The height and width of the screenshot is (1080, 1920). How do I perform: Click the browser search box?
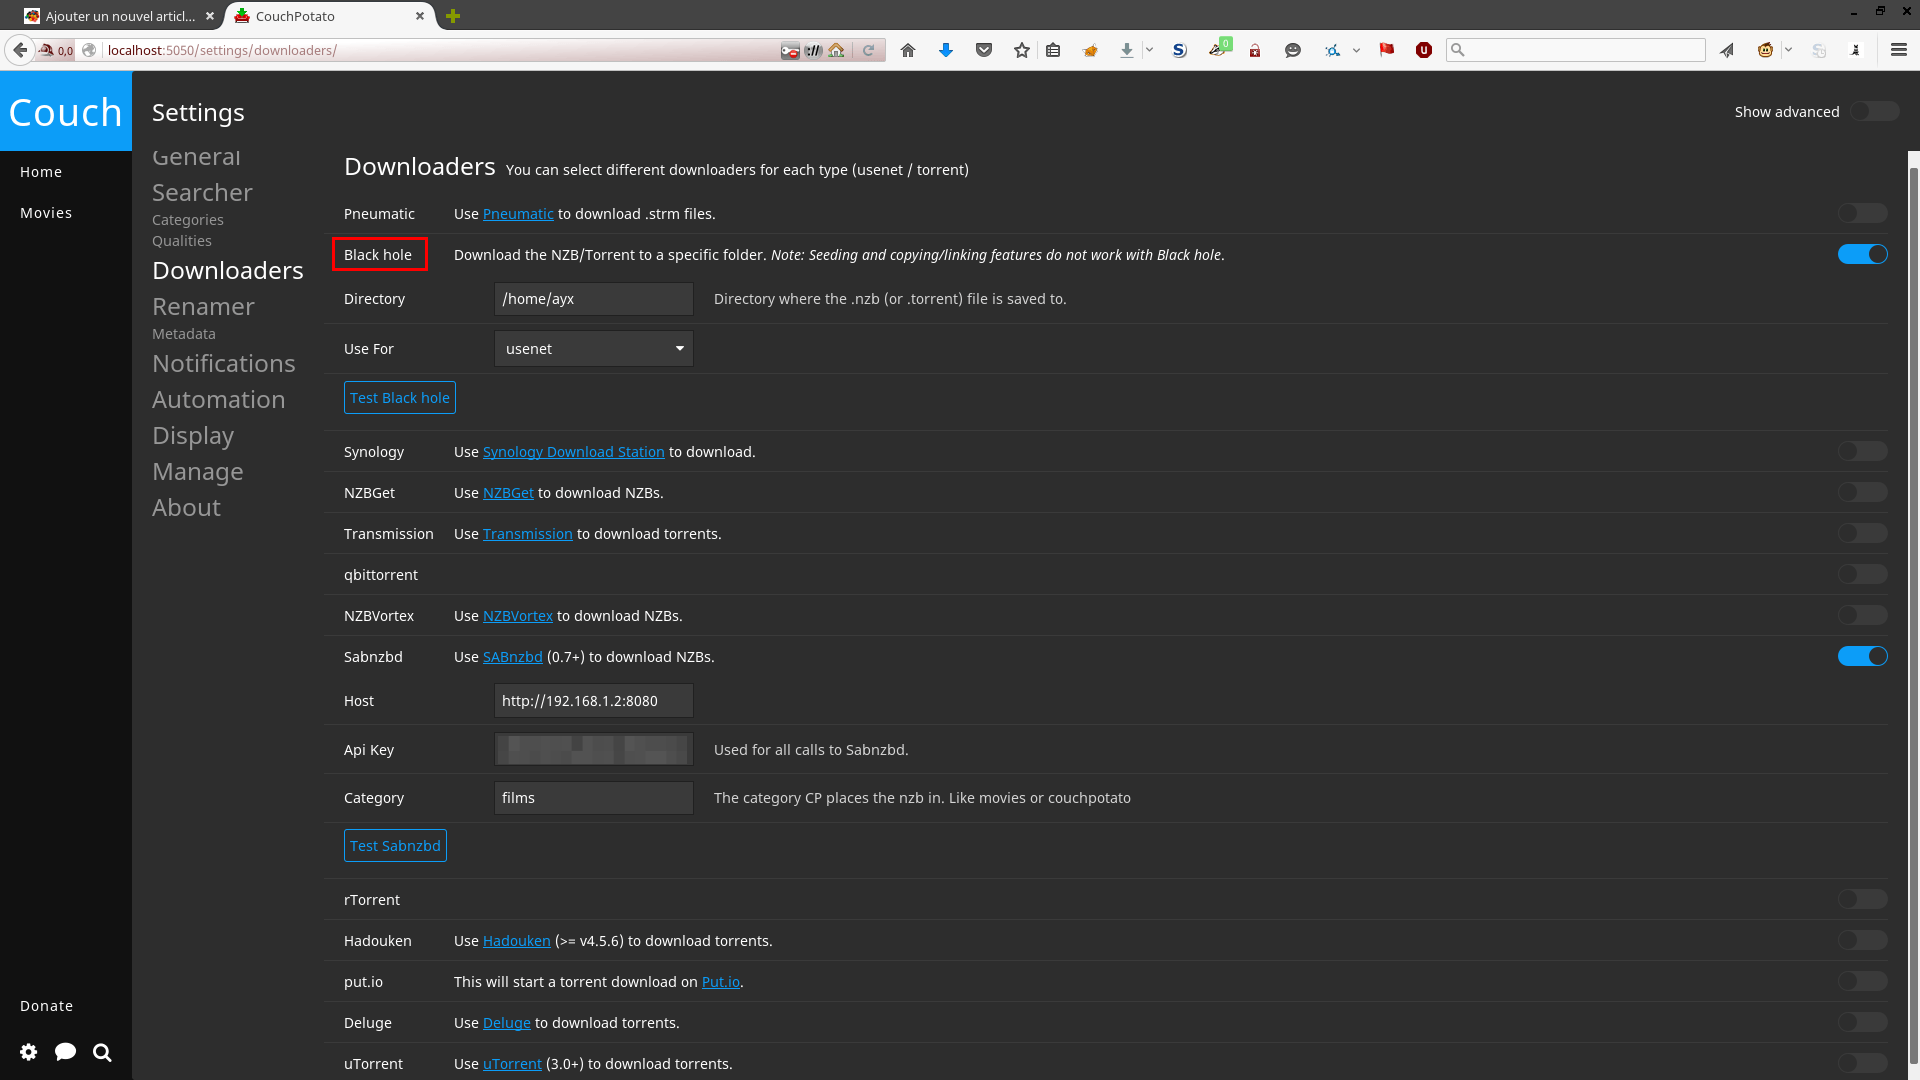[1576, 50]
